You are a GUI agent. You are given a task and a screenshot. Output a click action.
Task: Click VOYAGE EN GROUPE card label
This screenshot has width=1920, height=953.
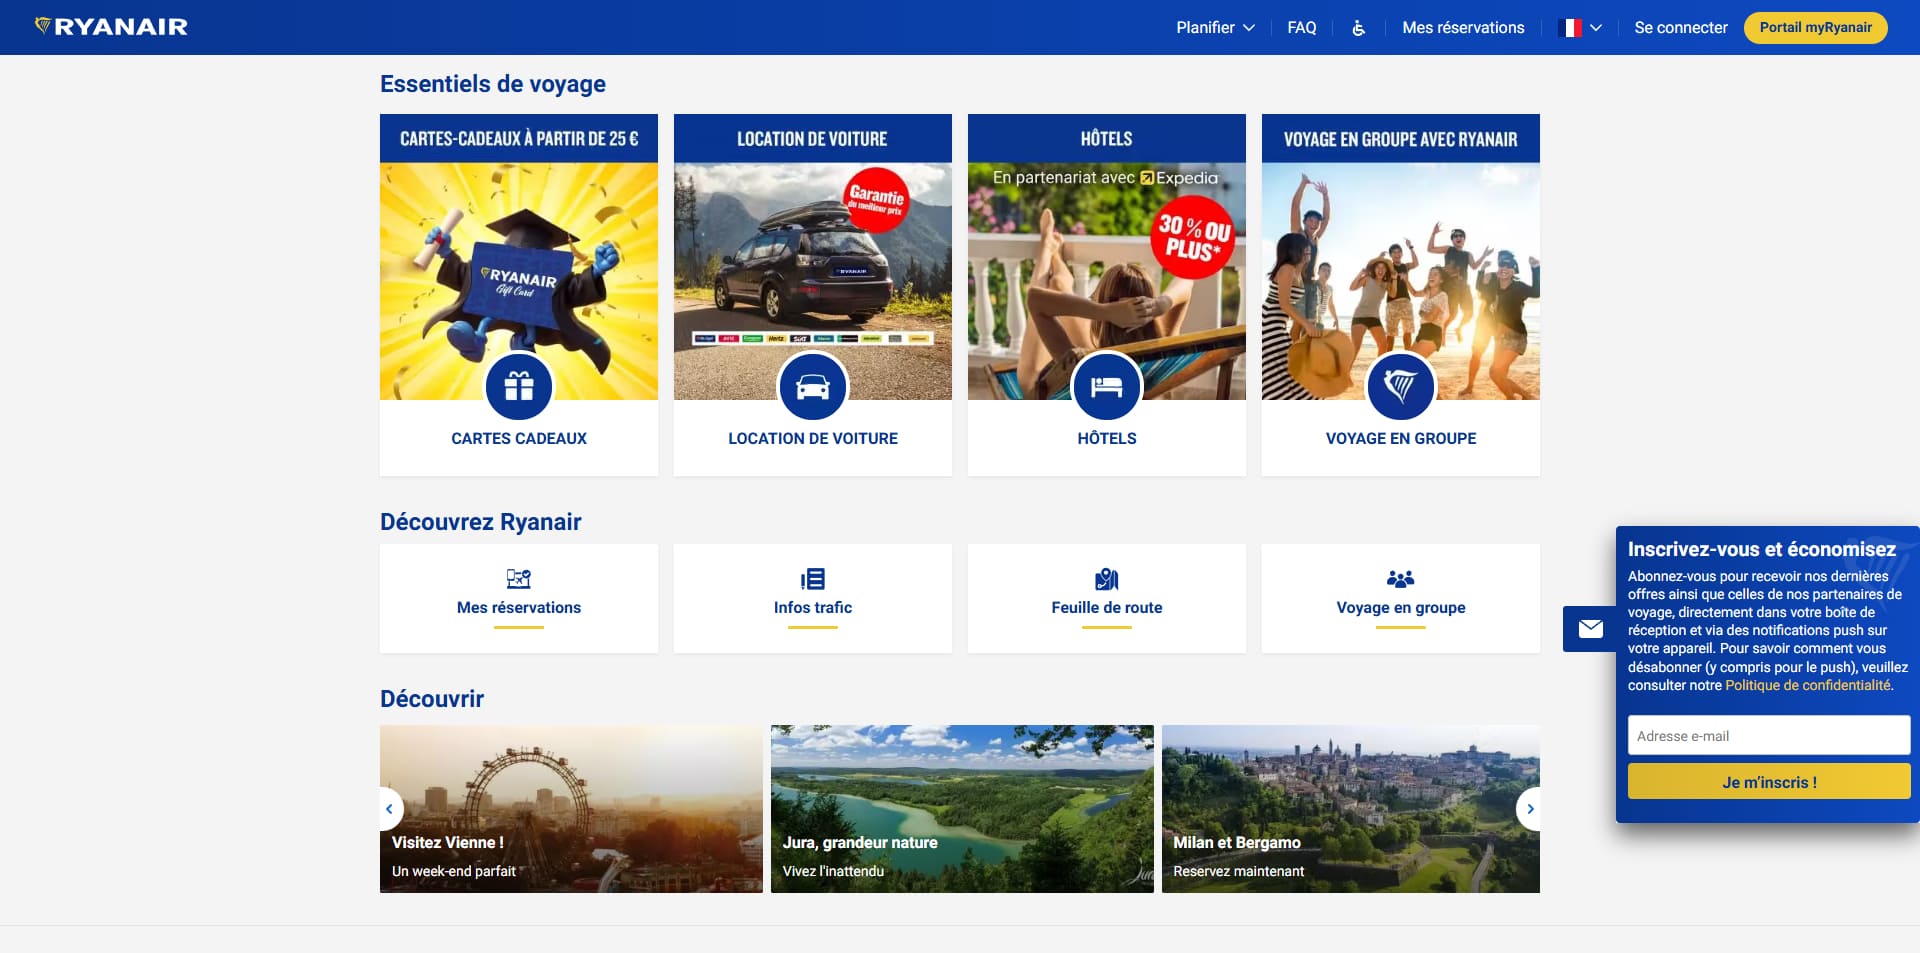(1401, 438)
